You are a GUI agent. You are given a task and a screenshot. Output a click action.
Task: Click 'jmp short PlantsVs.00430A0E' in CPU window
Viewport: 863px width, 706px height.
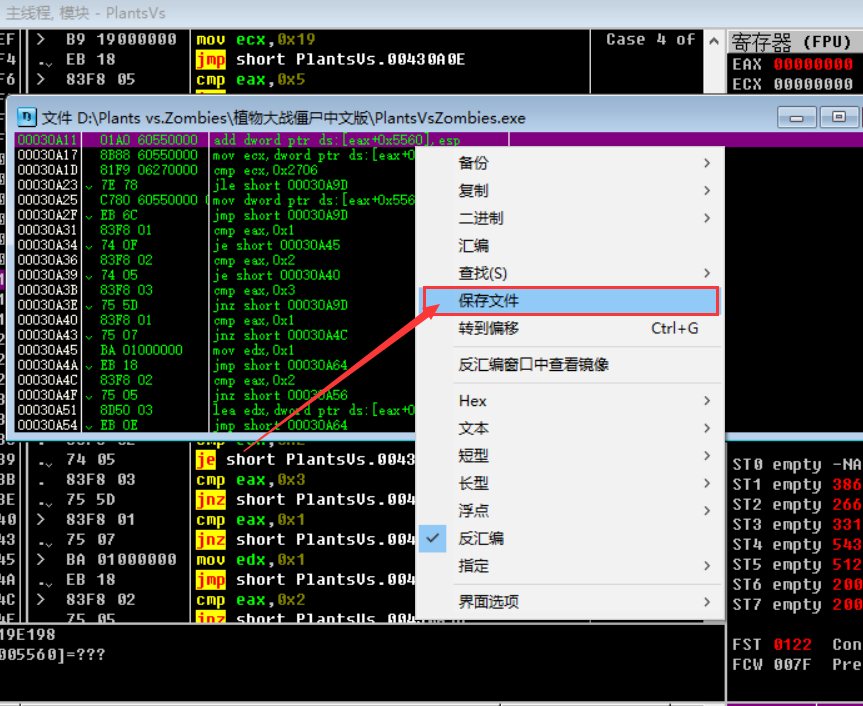(330, 59)
